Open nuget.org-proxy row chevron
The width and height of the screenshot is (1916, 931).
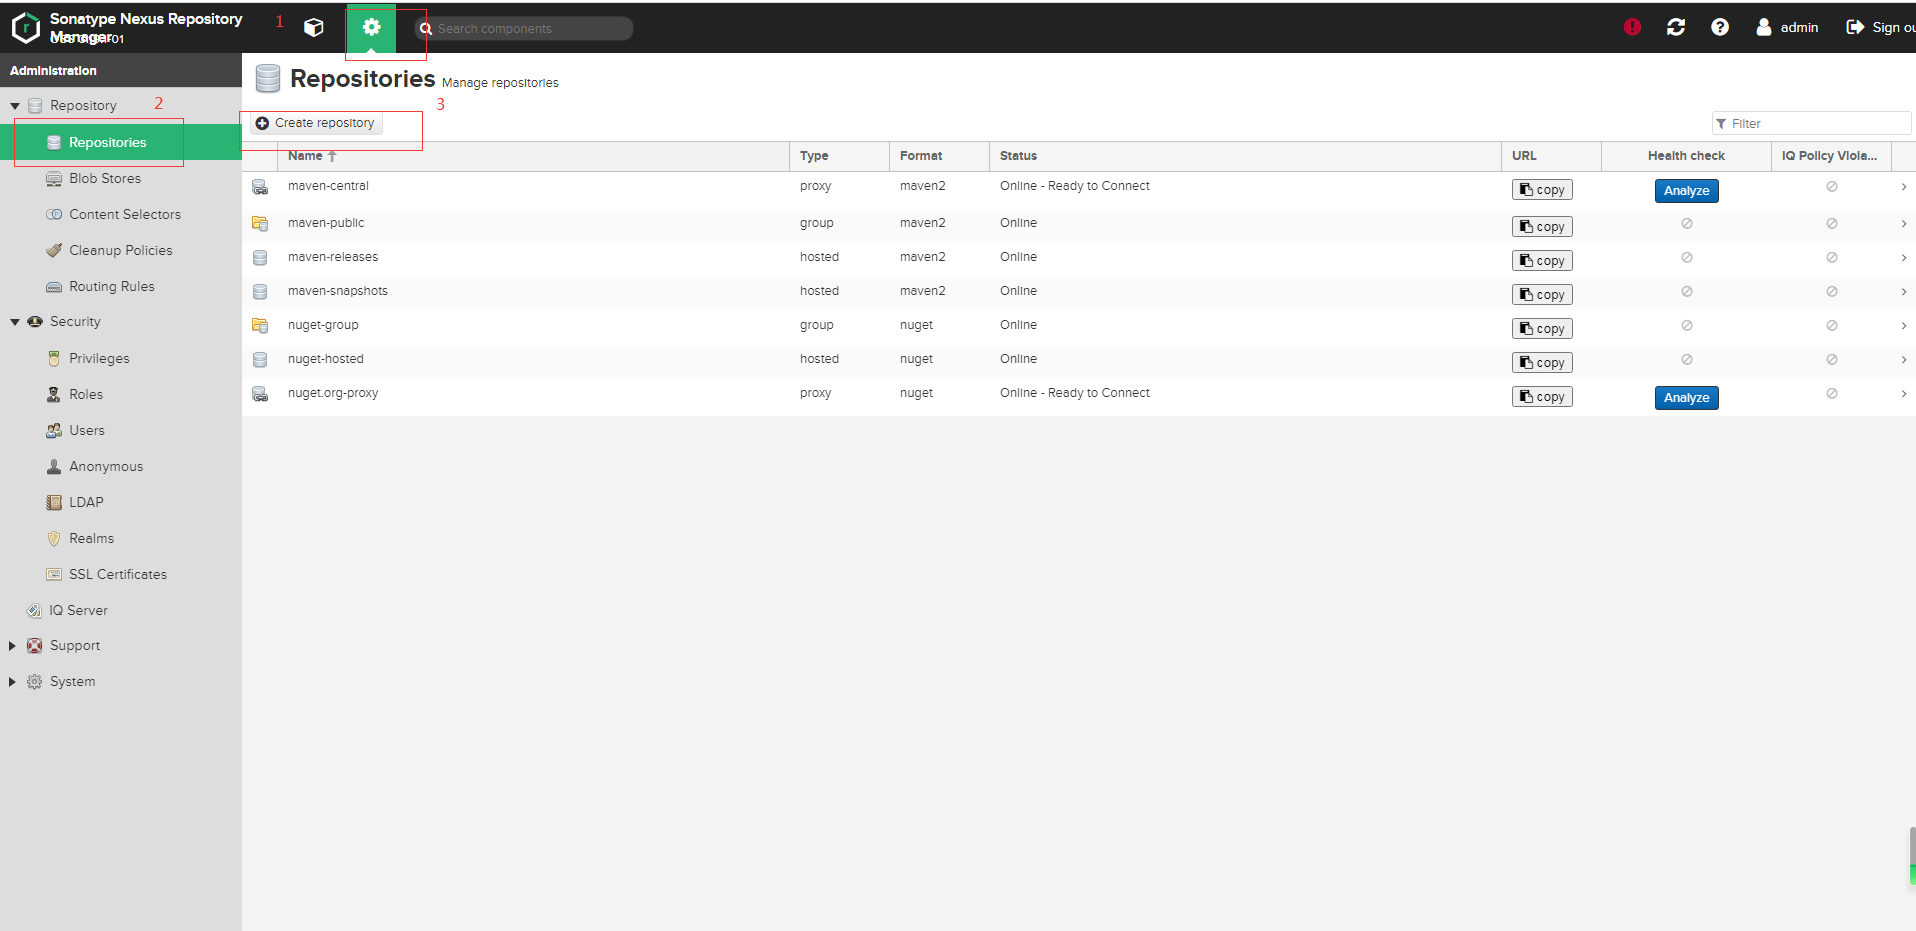[x=1903, y=394]
